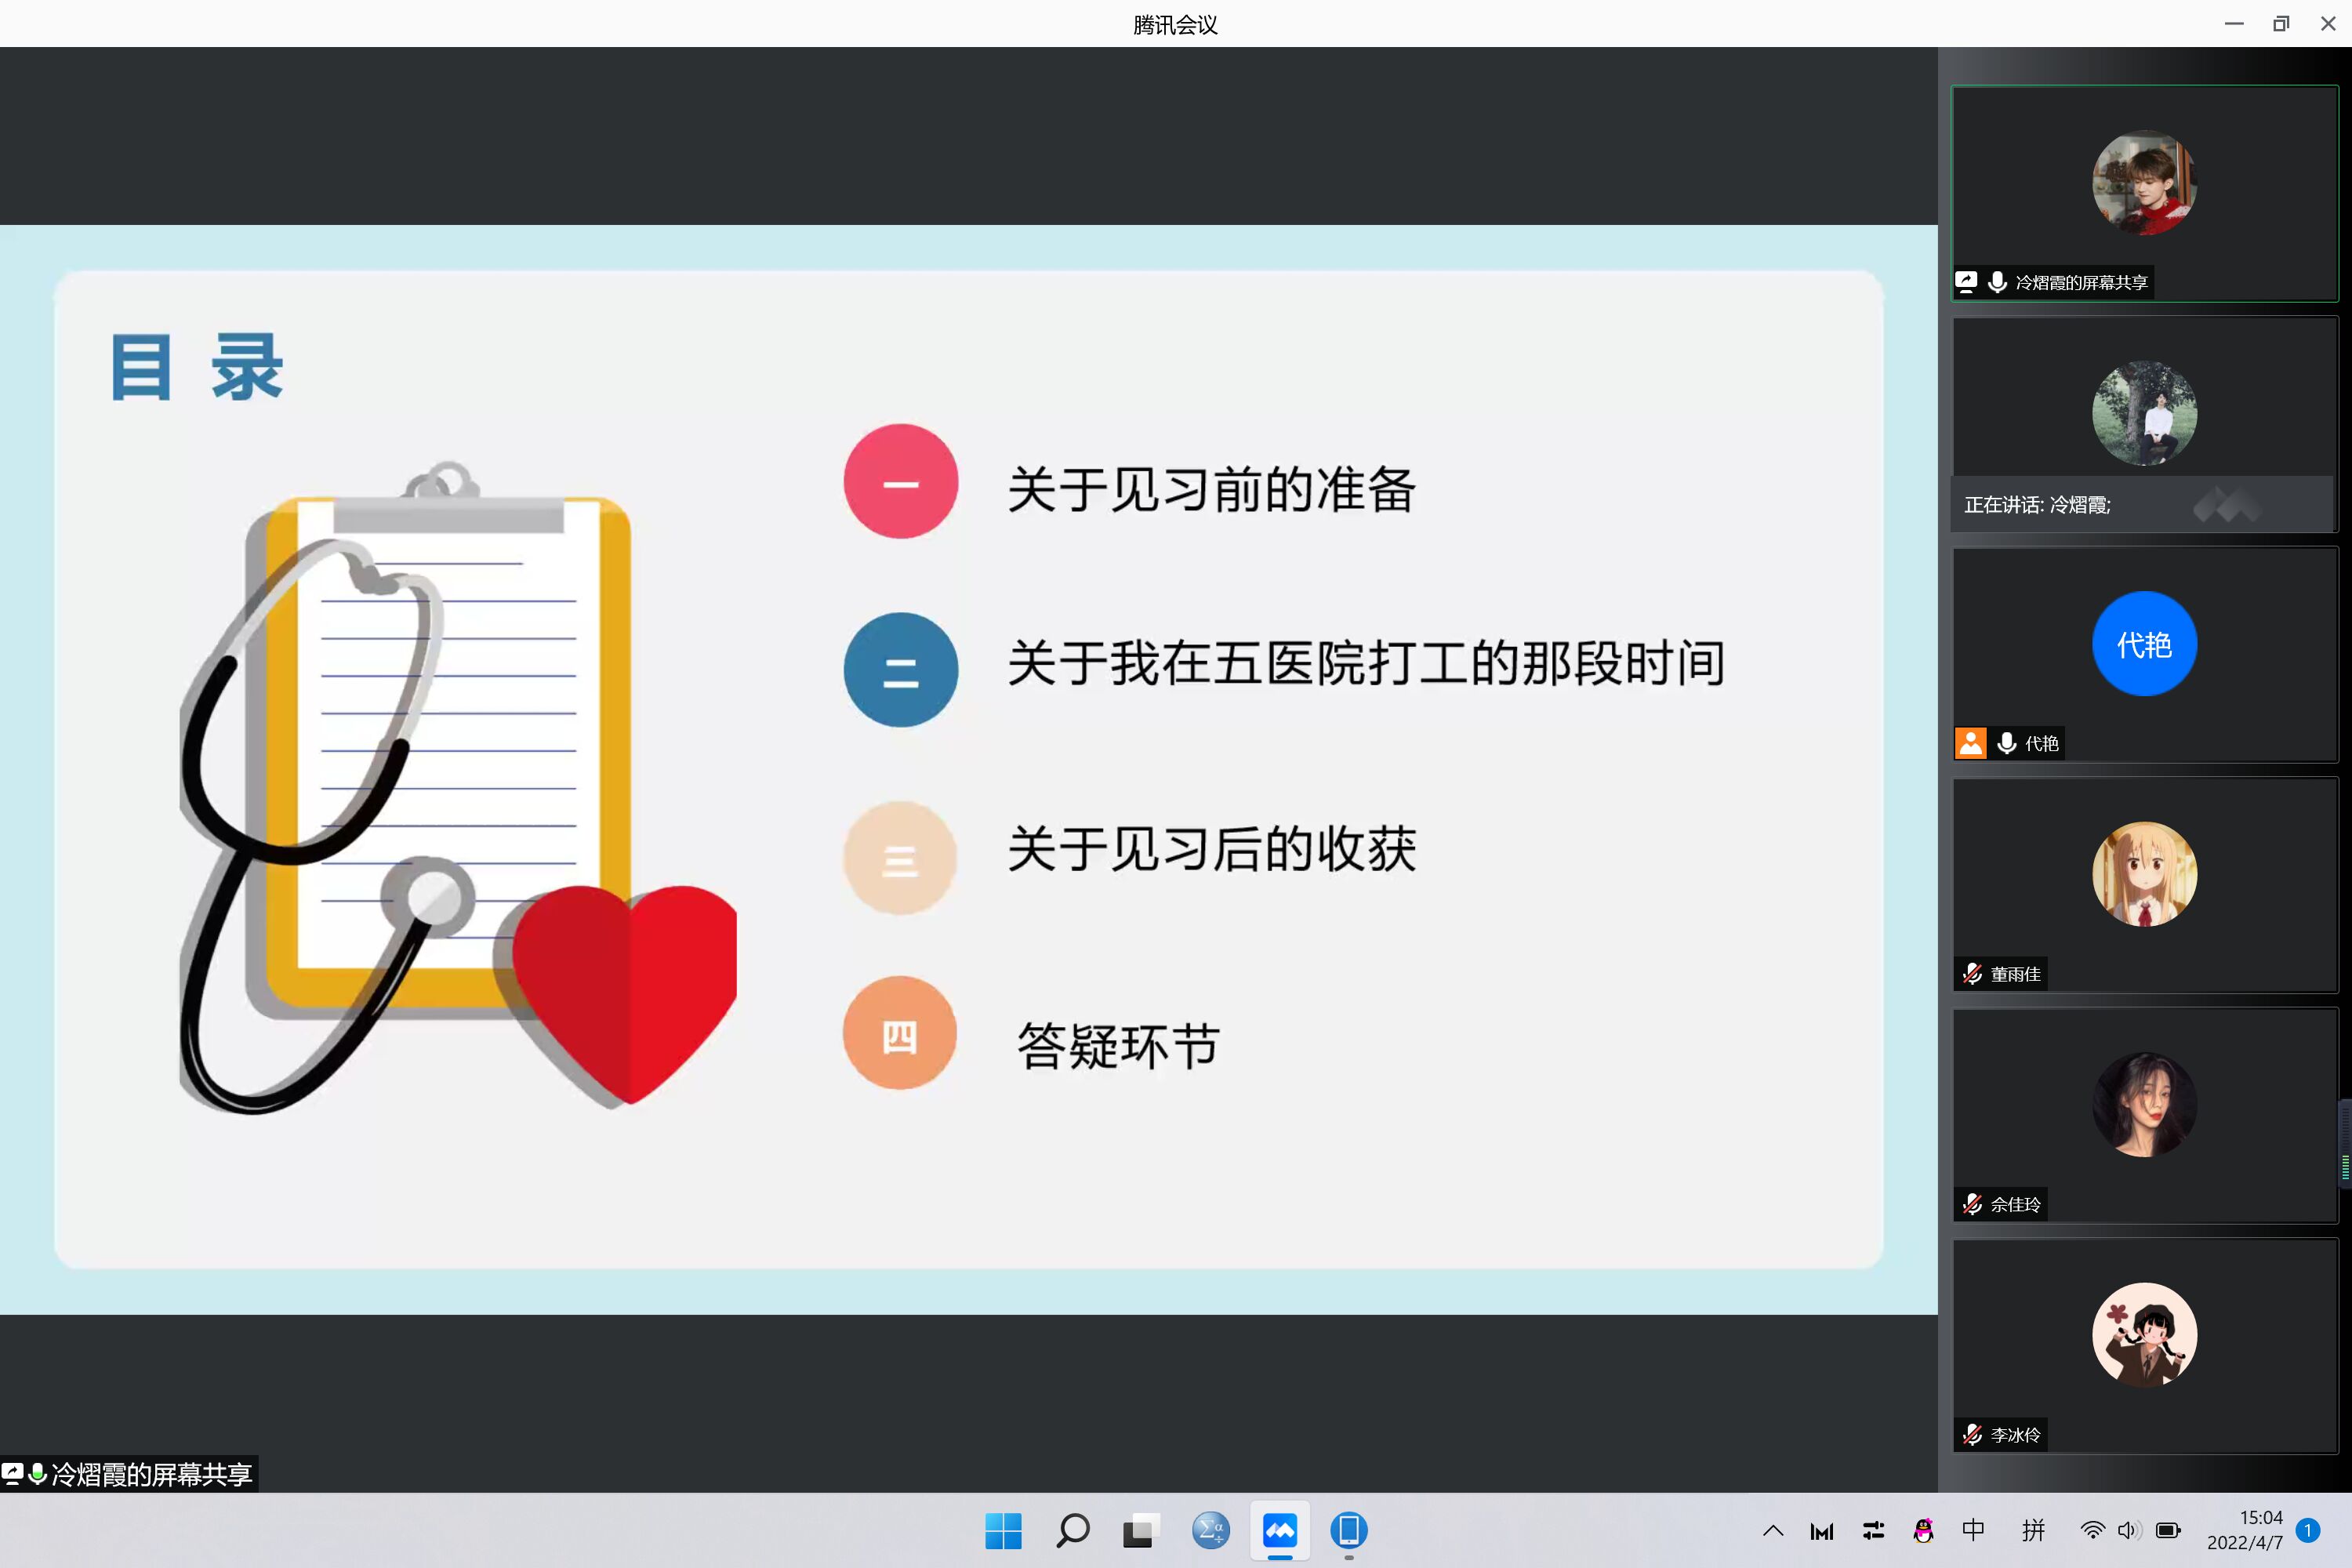Click the muted microphone icon beside 余佳玲
2352x1568 pixels.
point(1972,1204)
